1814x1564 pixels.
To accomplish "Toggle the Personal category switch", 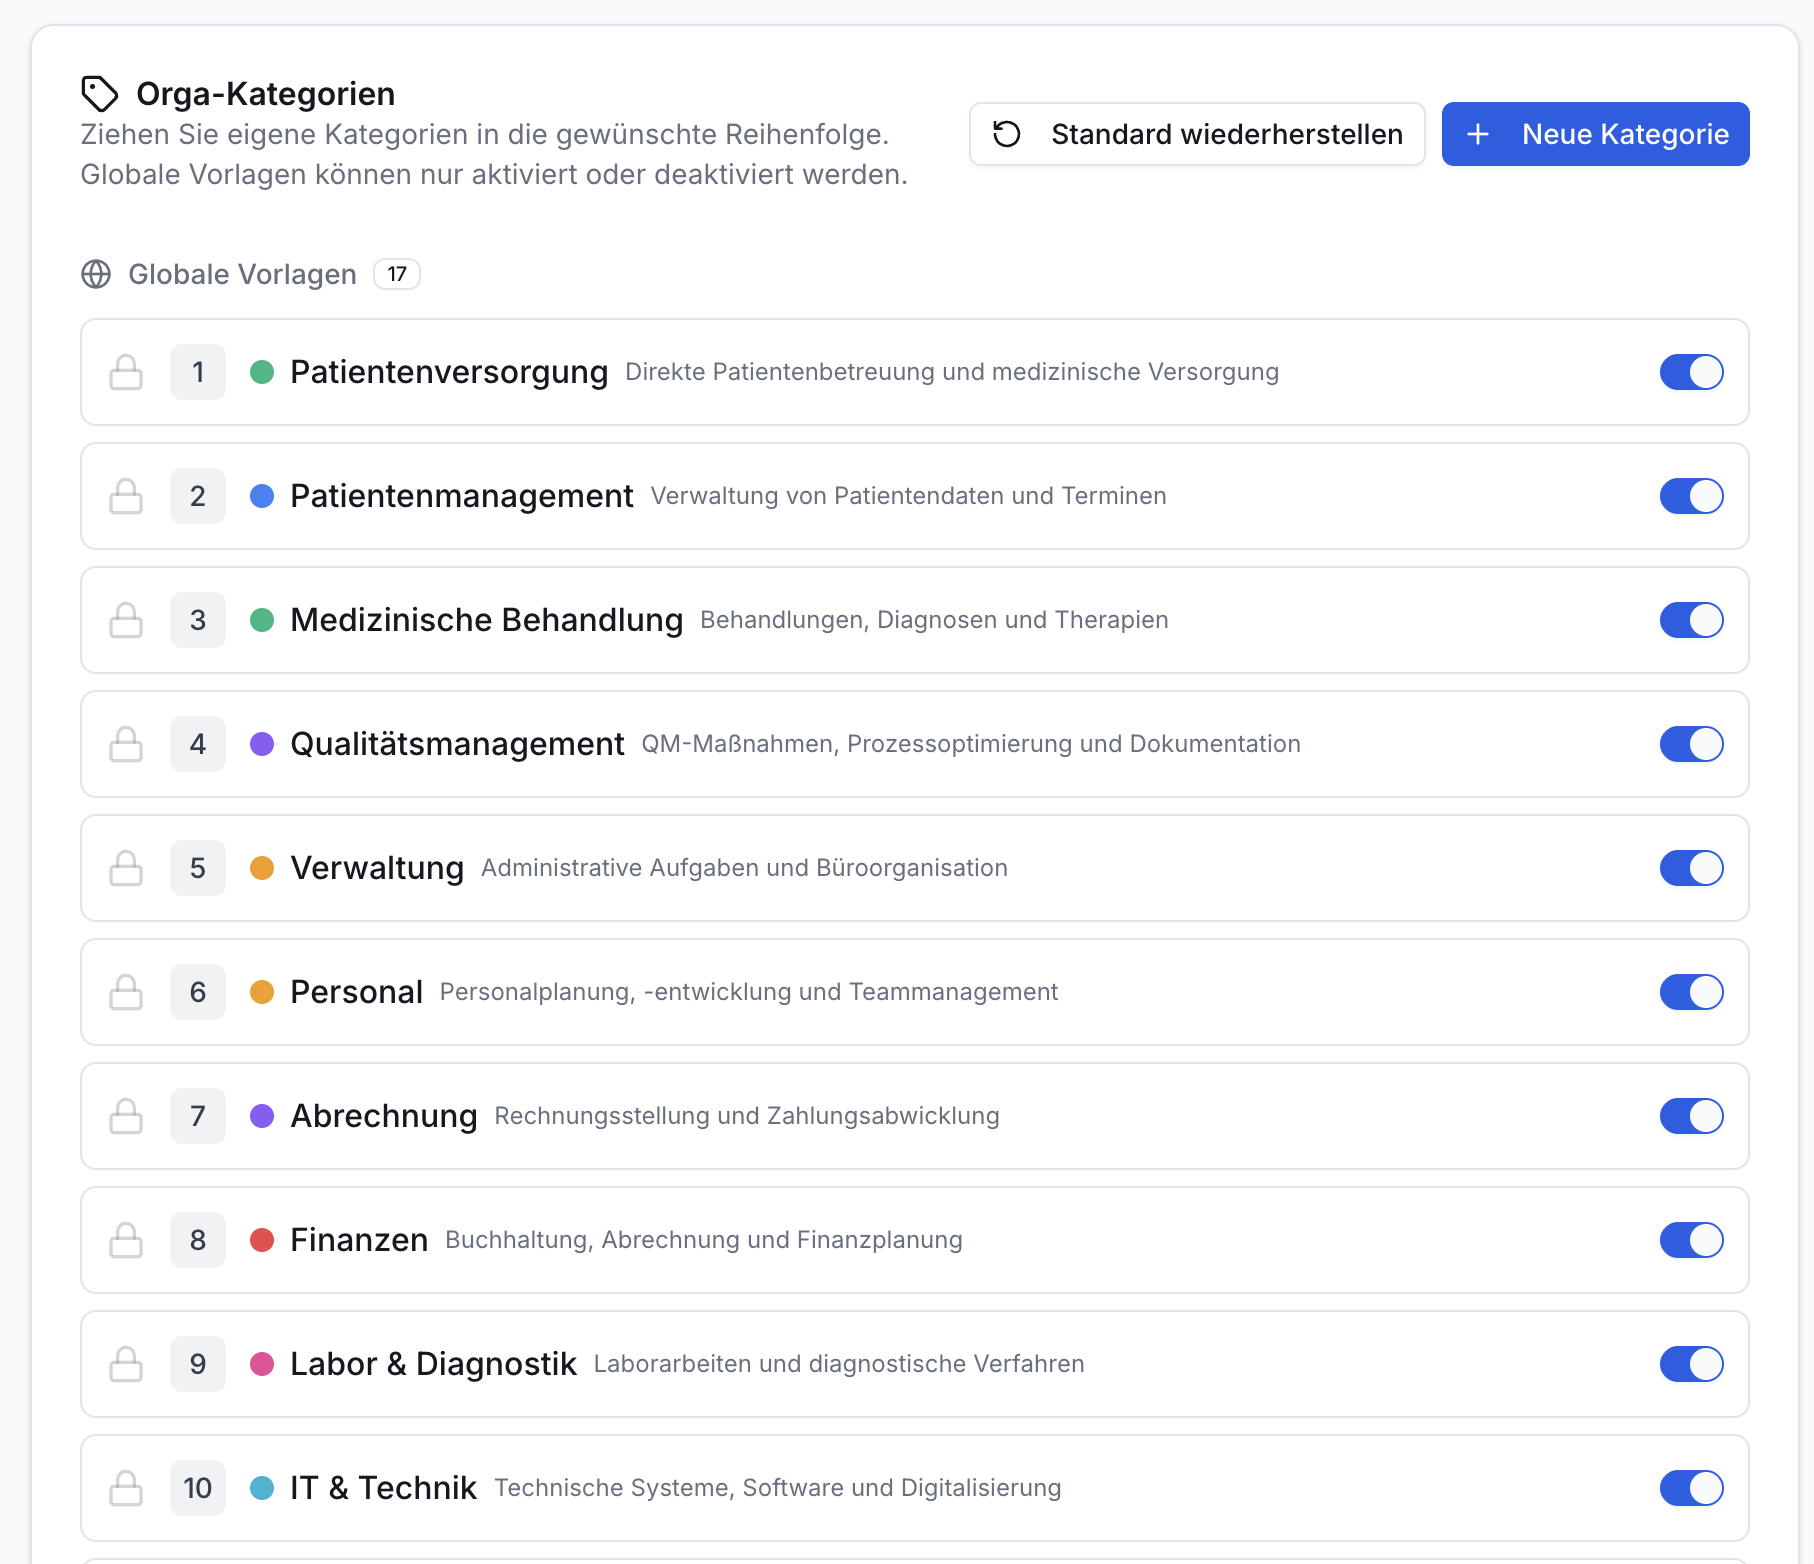I will click(x=1692, y=992).
